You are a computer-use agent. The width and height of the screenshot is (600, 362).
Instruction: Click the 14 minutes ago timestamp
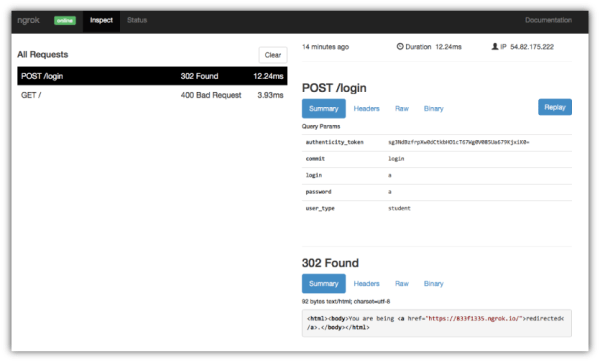tap(325, 47)
